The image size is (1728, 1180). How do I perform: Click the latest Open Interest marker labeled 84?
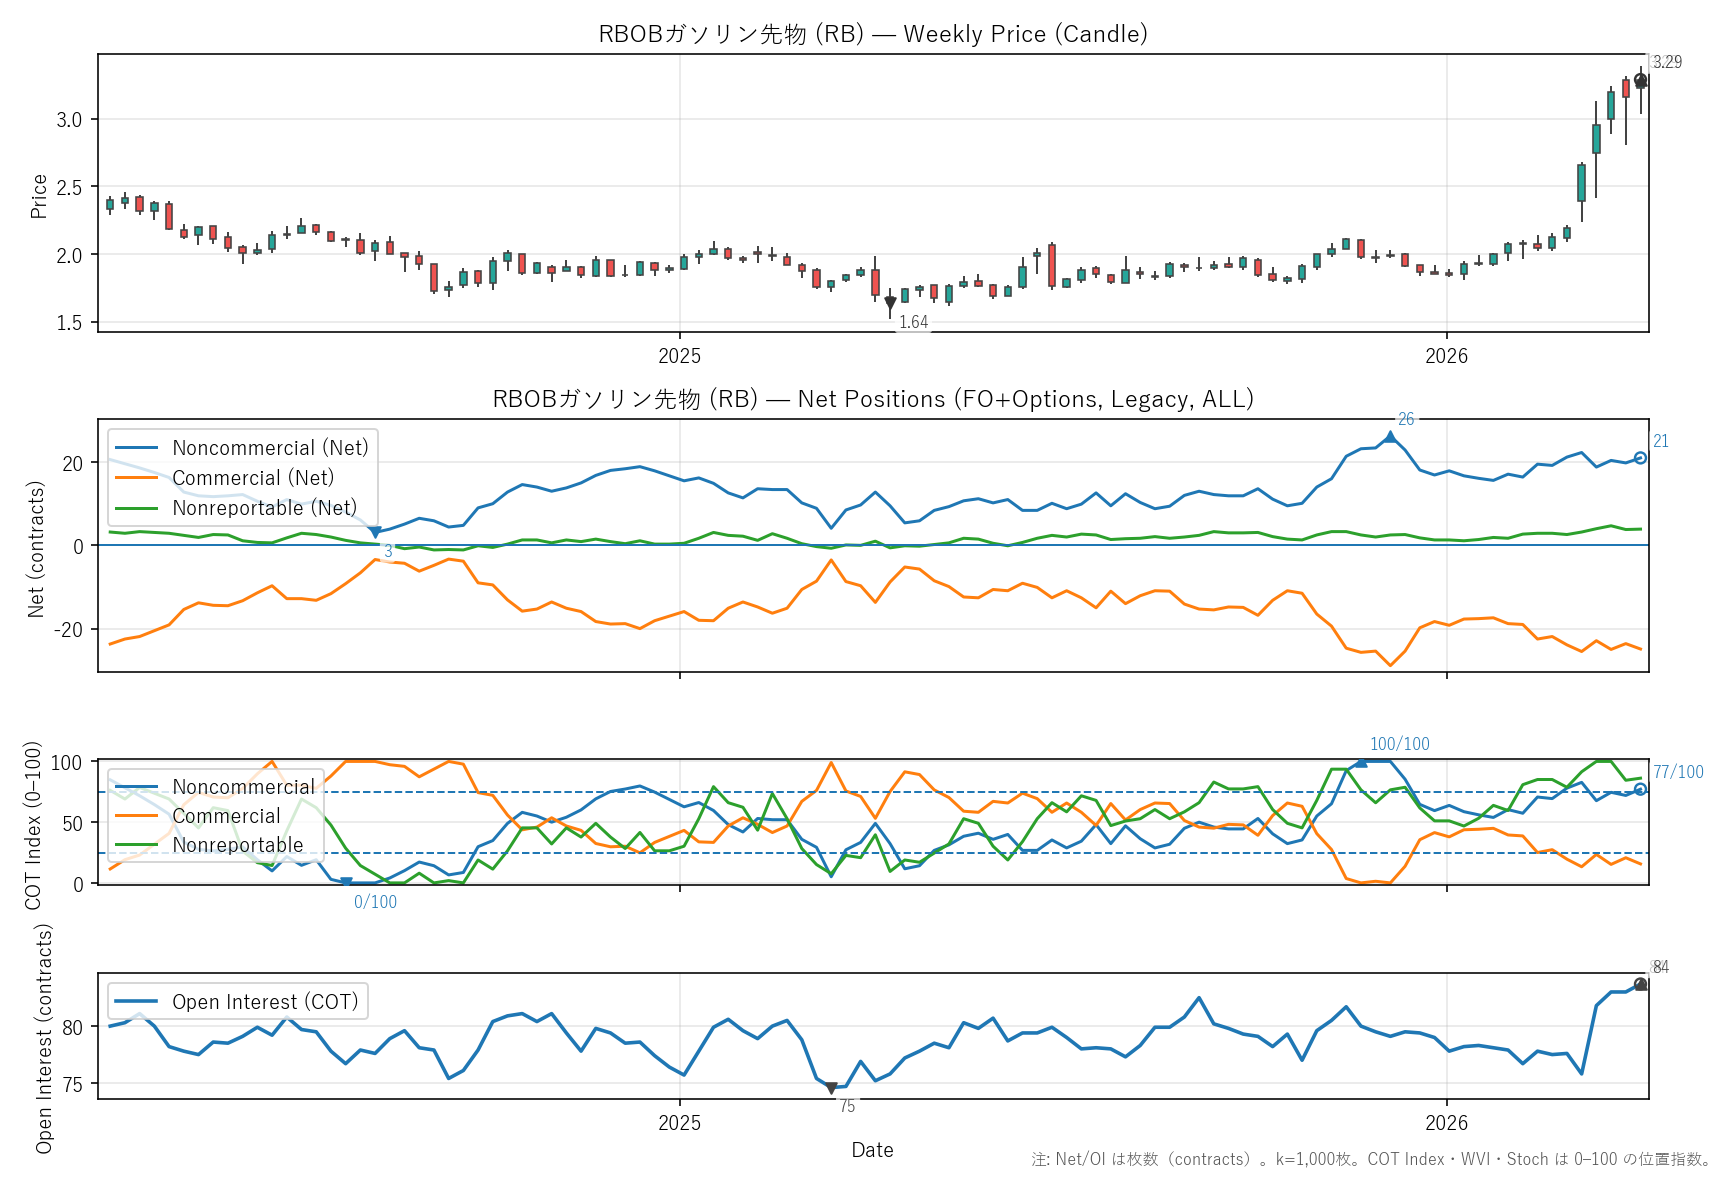coord(1640,985)
